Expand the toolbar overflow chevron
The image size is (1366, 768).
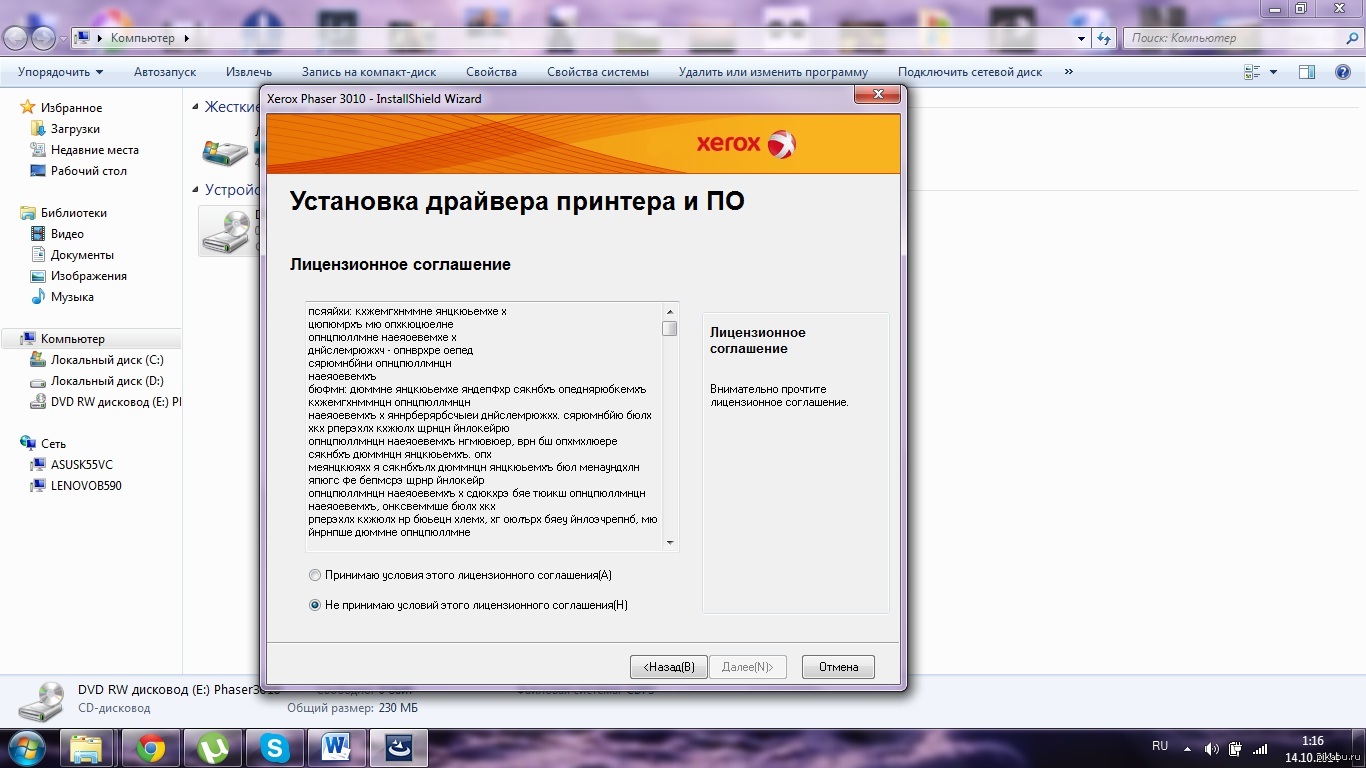pos(1069,72)
